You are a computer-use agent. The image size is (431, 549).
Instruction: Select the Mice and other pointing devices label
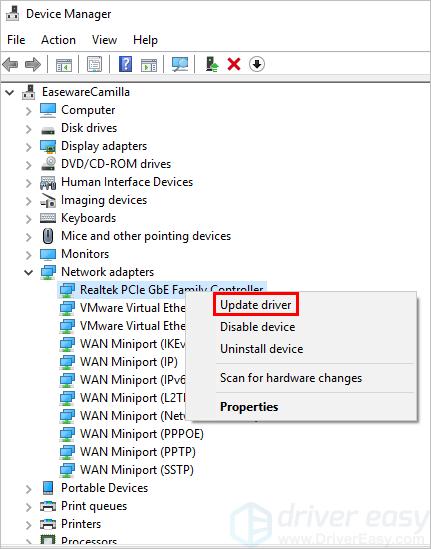click(146, 236)
